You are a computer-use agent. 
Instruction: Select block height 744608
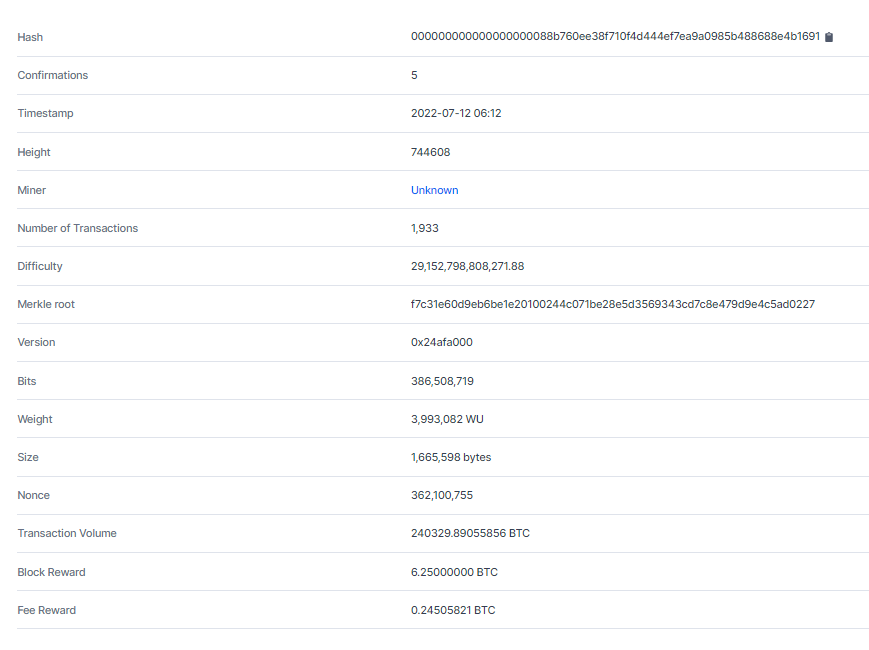click(x=431, y=152)
